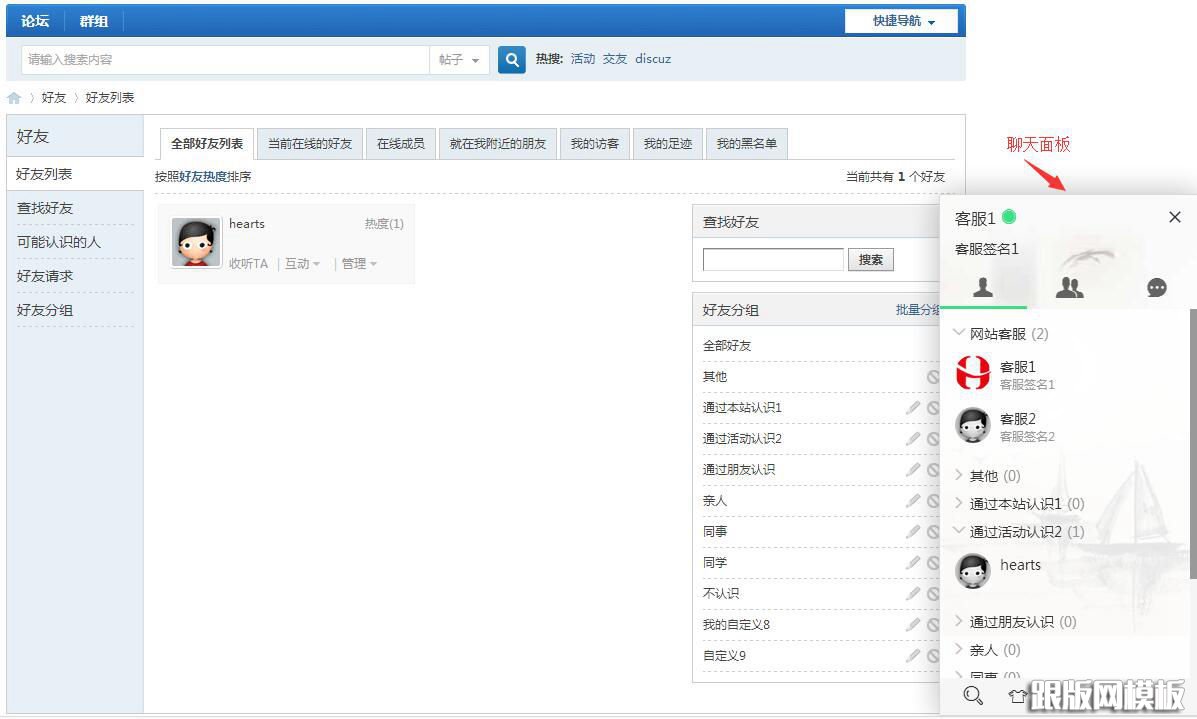Open the 快捷导航 dropdown
Viewport: 1197px width, 719px height.
pyautogui.click(x=899, y=20)
